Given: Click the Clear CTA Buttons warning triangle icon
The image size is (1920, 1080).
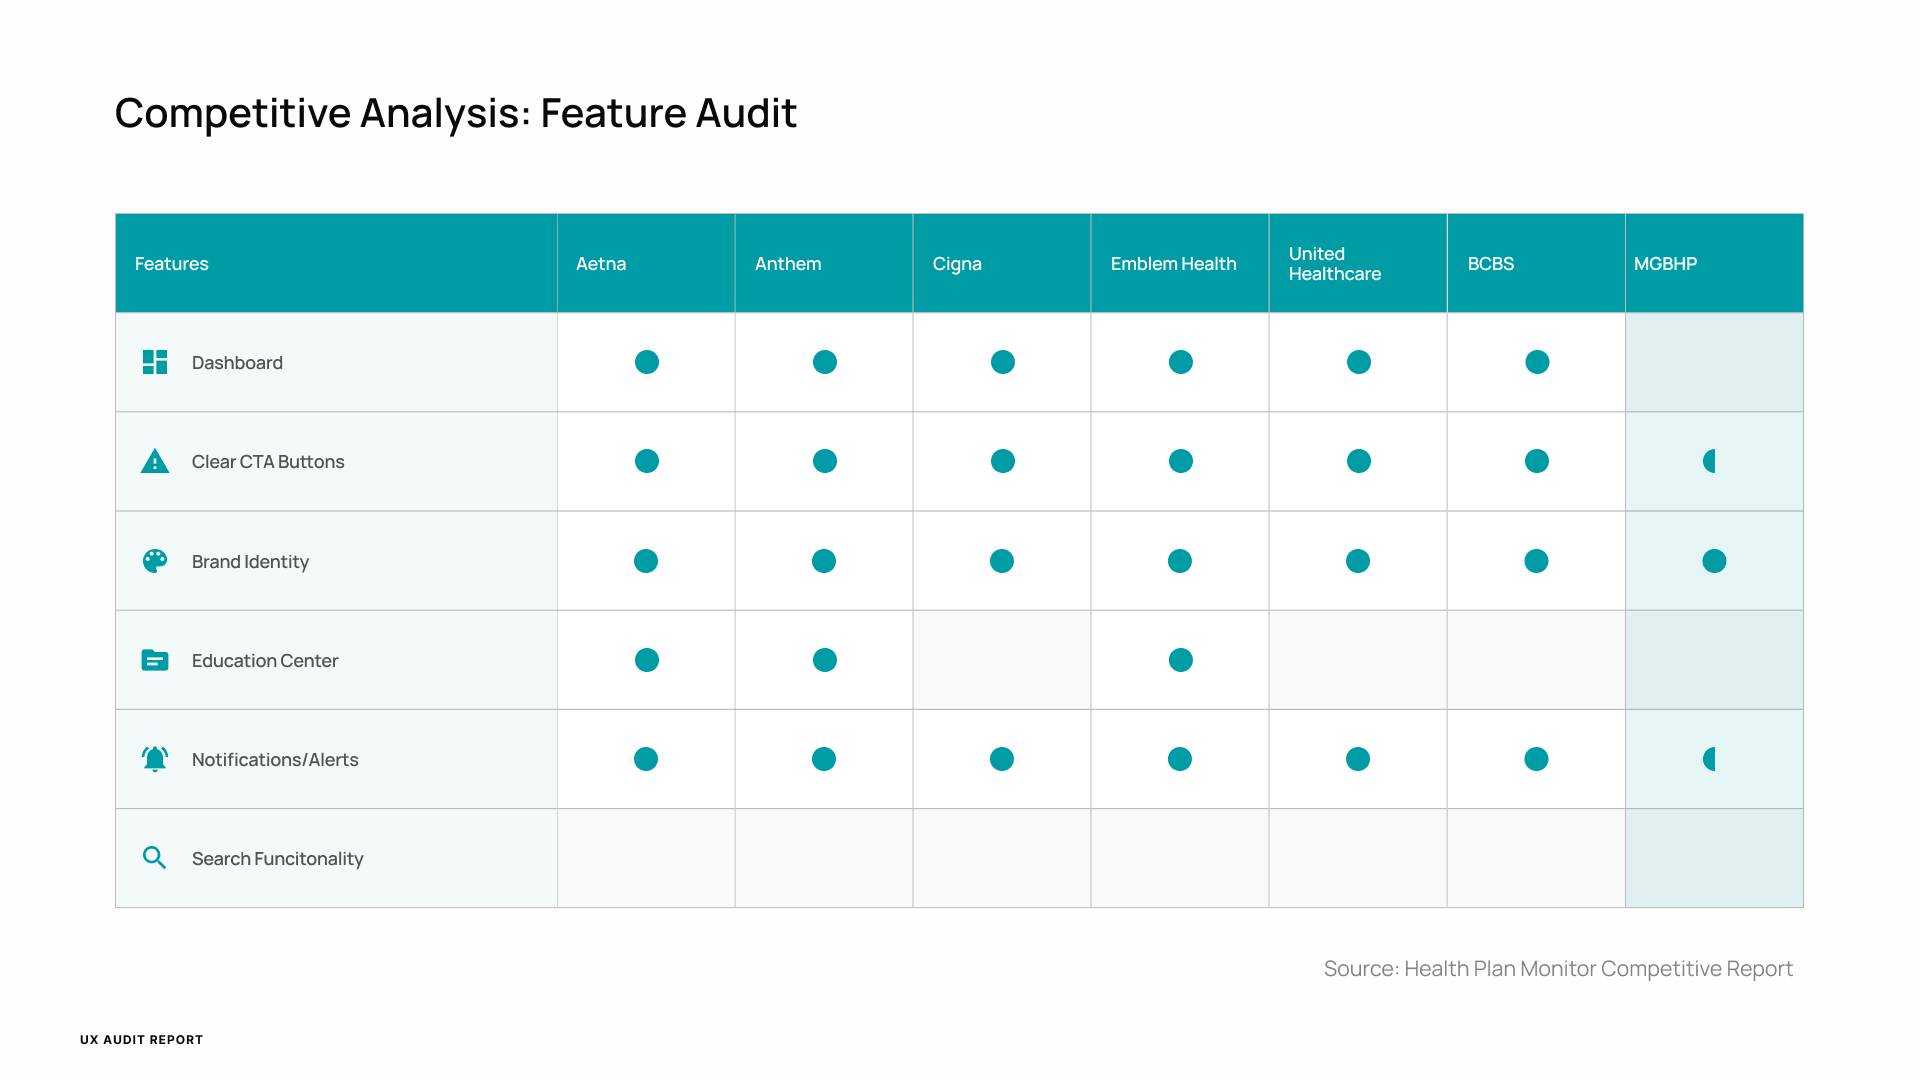Looking at the screenshot, I should (155, 461).
